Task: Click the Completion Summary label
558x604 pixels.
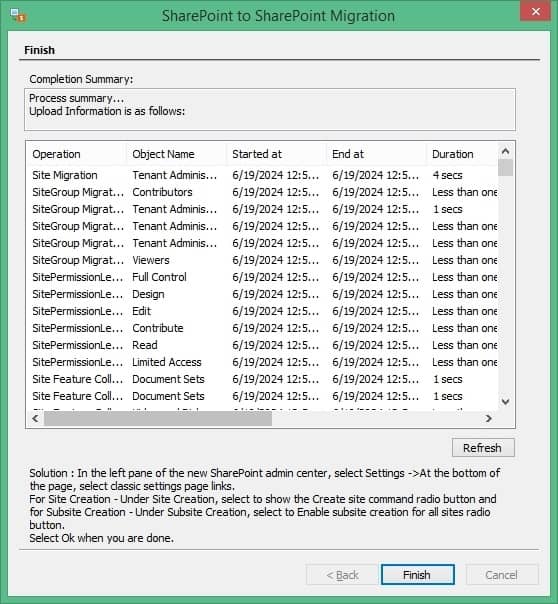Action: (81, 79)
